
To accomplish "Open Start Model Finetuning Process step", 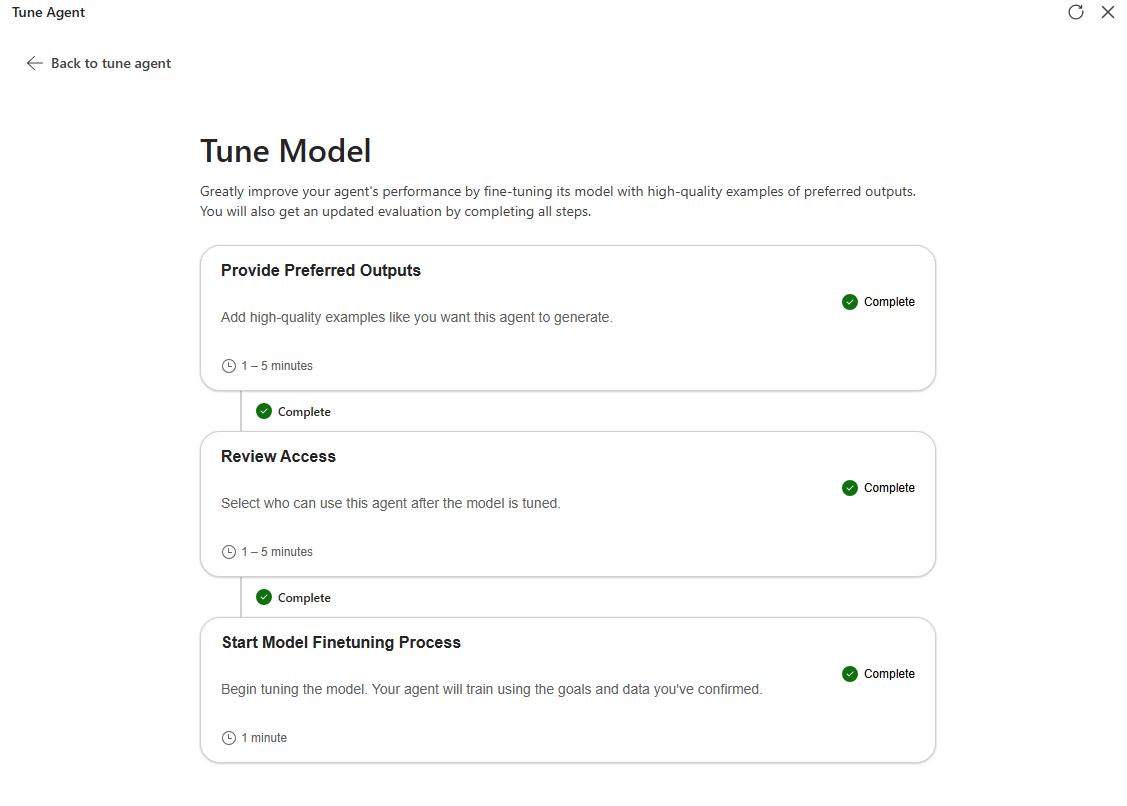I will 341,643.
